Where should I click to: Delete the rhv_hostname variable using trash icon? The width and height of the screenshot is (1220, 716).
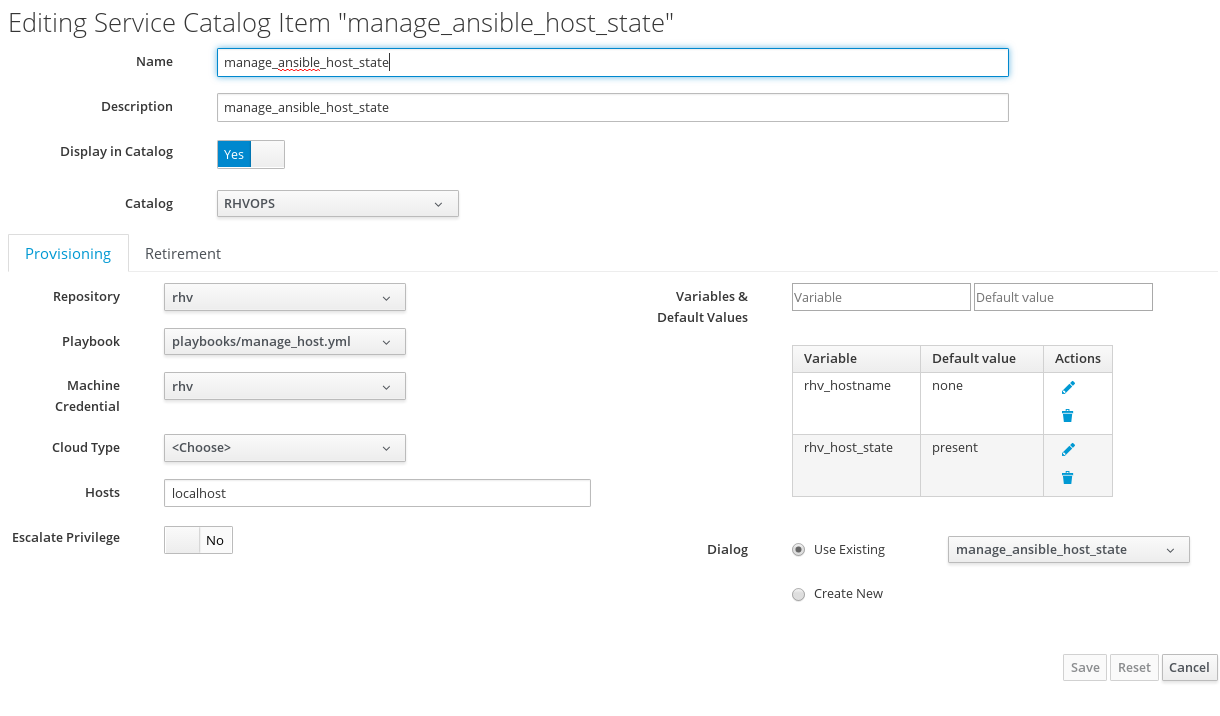(x=1068, y=416)
